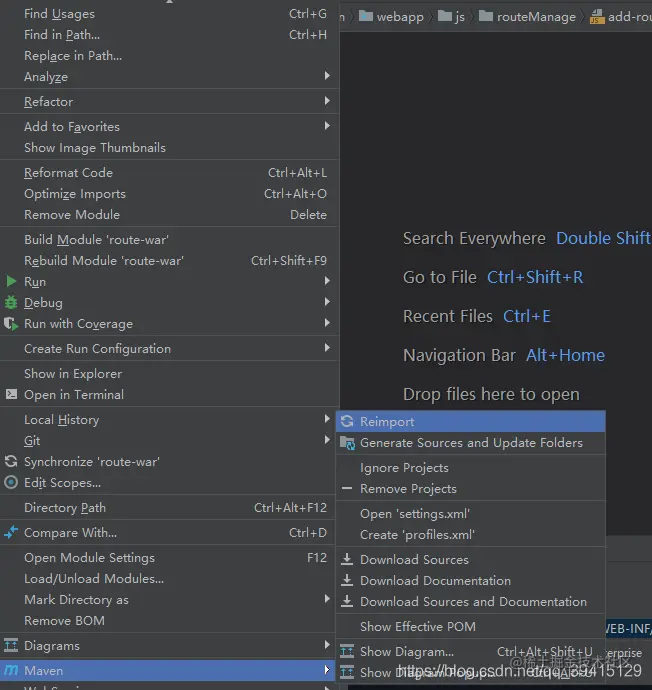Expand the Git submenu arrow

(x=327, y=440)
